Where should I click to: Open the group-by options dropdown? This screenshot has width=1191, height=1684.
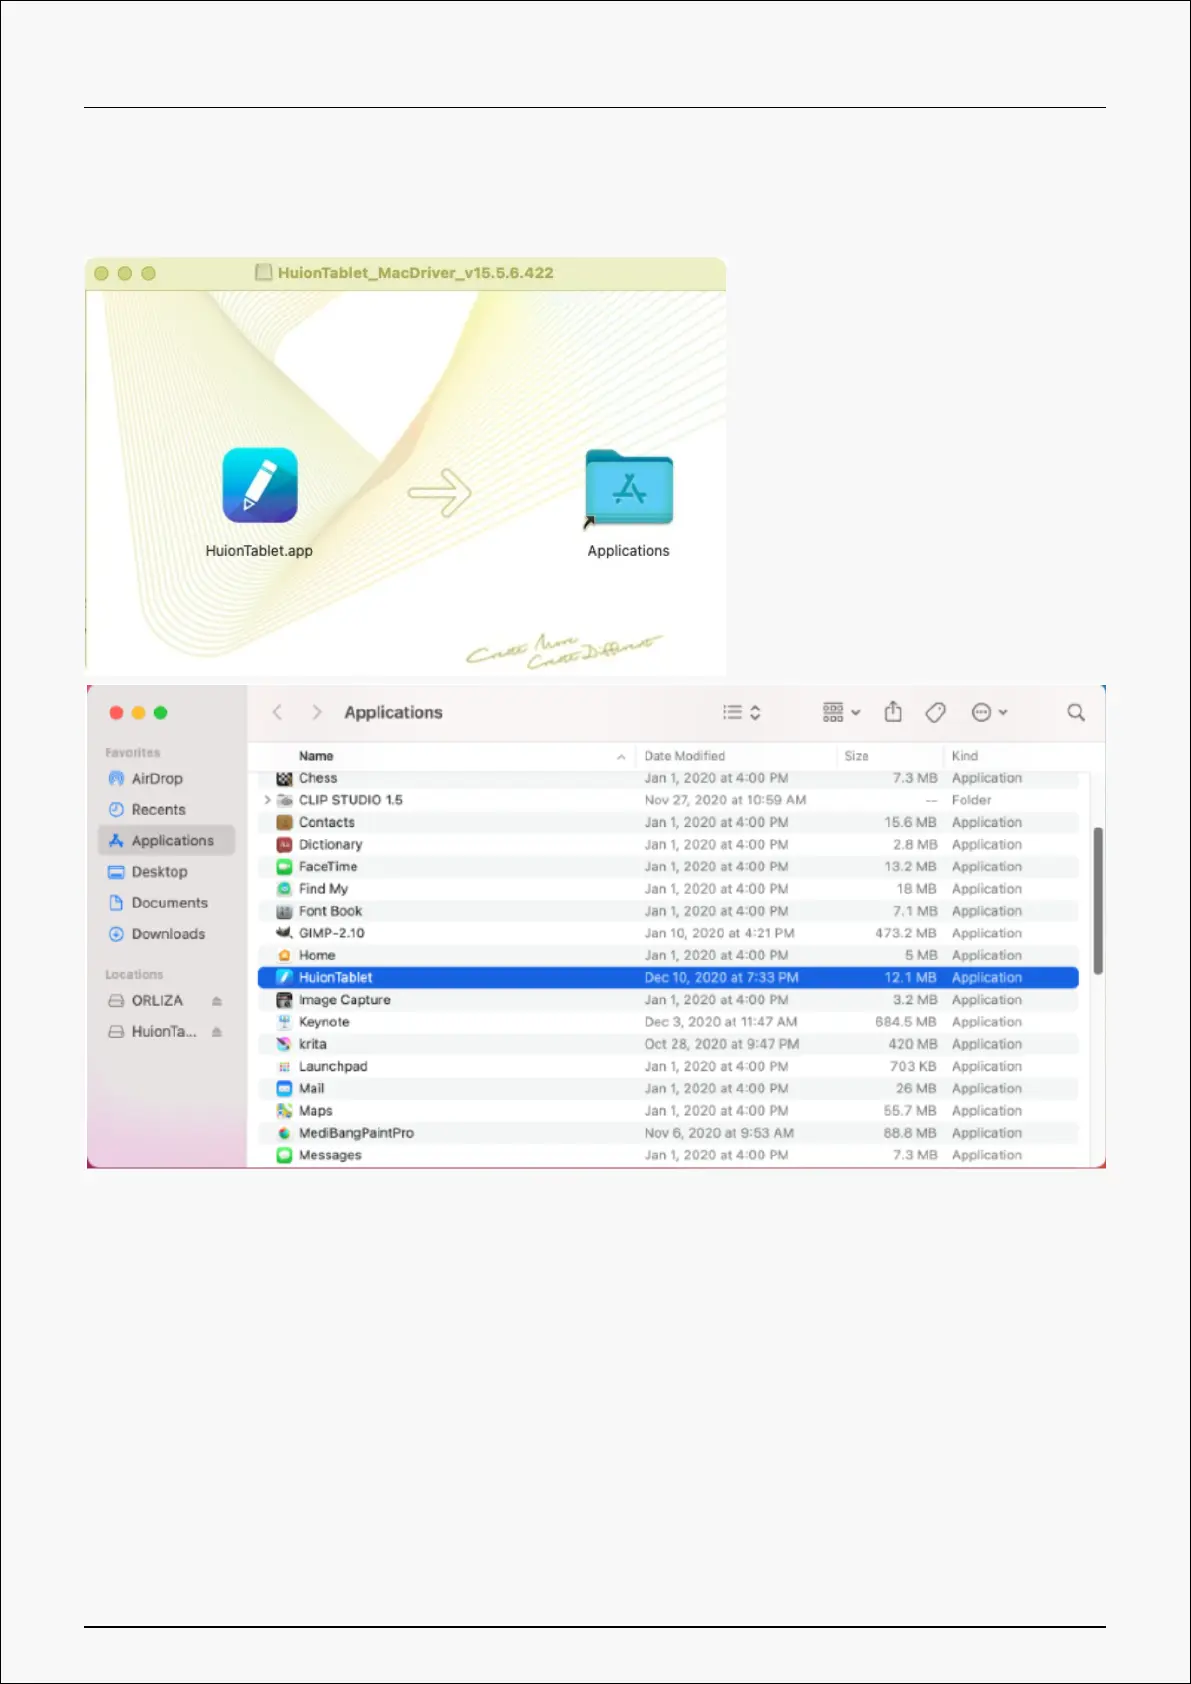click(x=841, y=712)
